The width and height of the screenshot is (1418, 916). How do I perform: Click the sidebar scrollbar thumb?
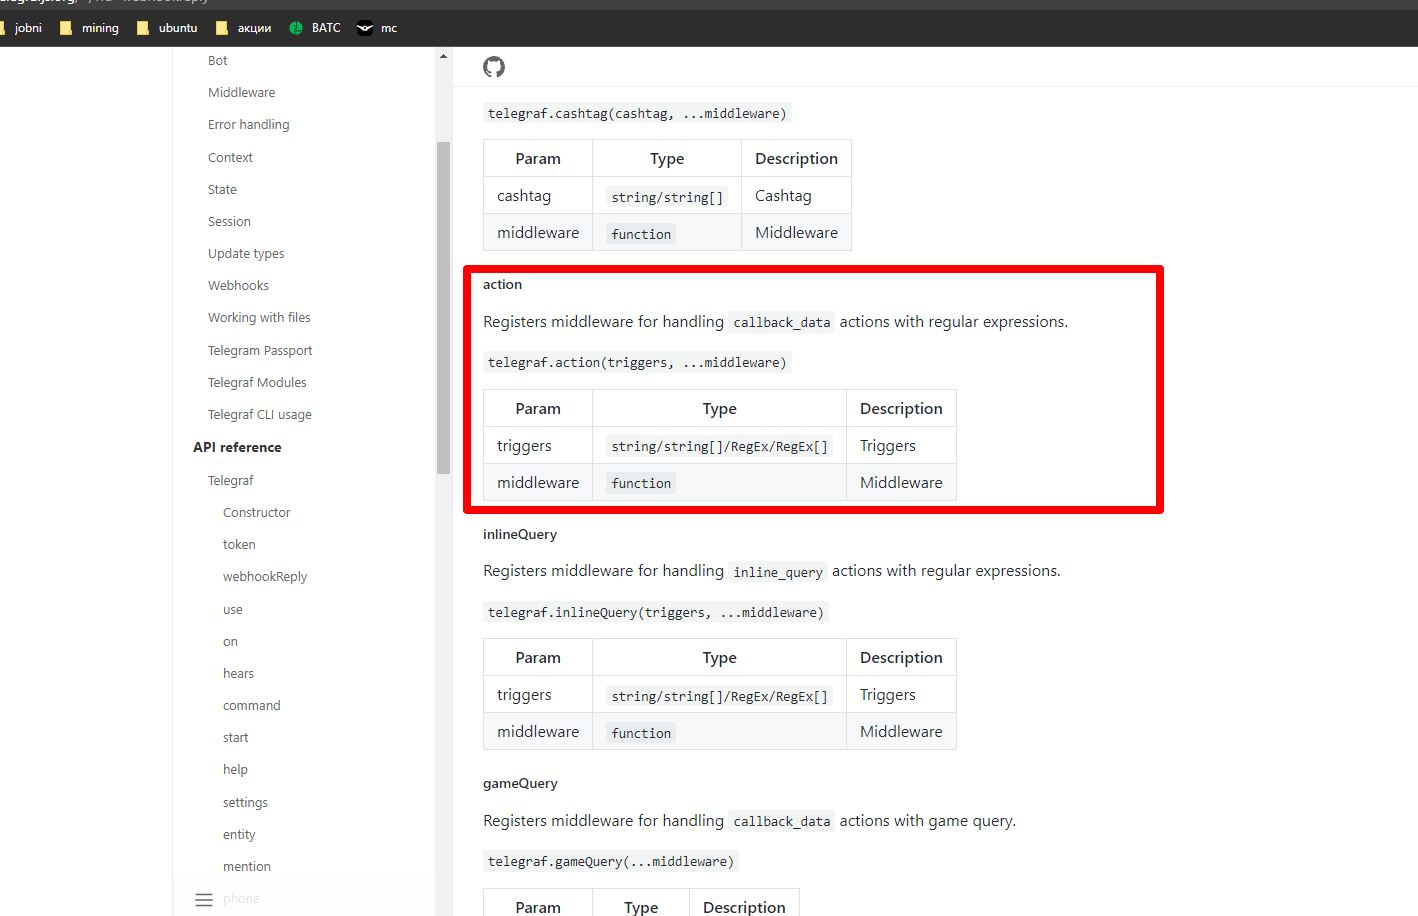pyautogui.click(x=443, y=307)
